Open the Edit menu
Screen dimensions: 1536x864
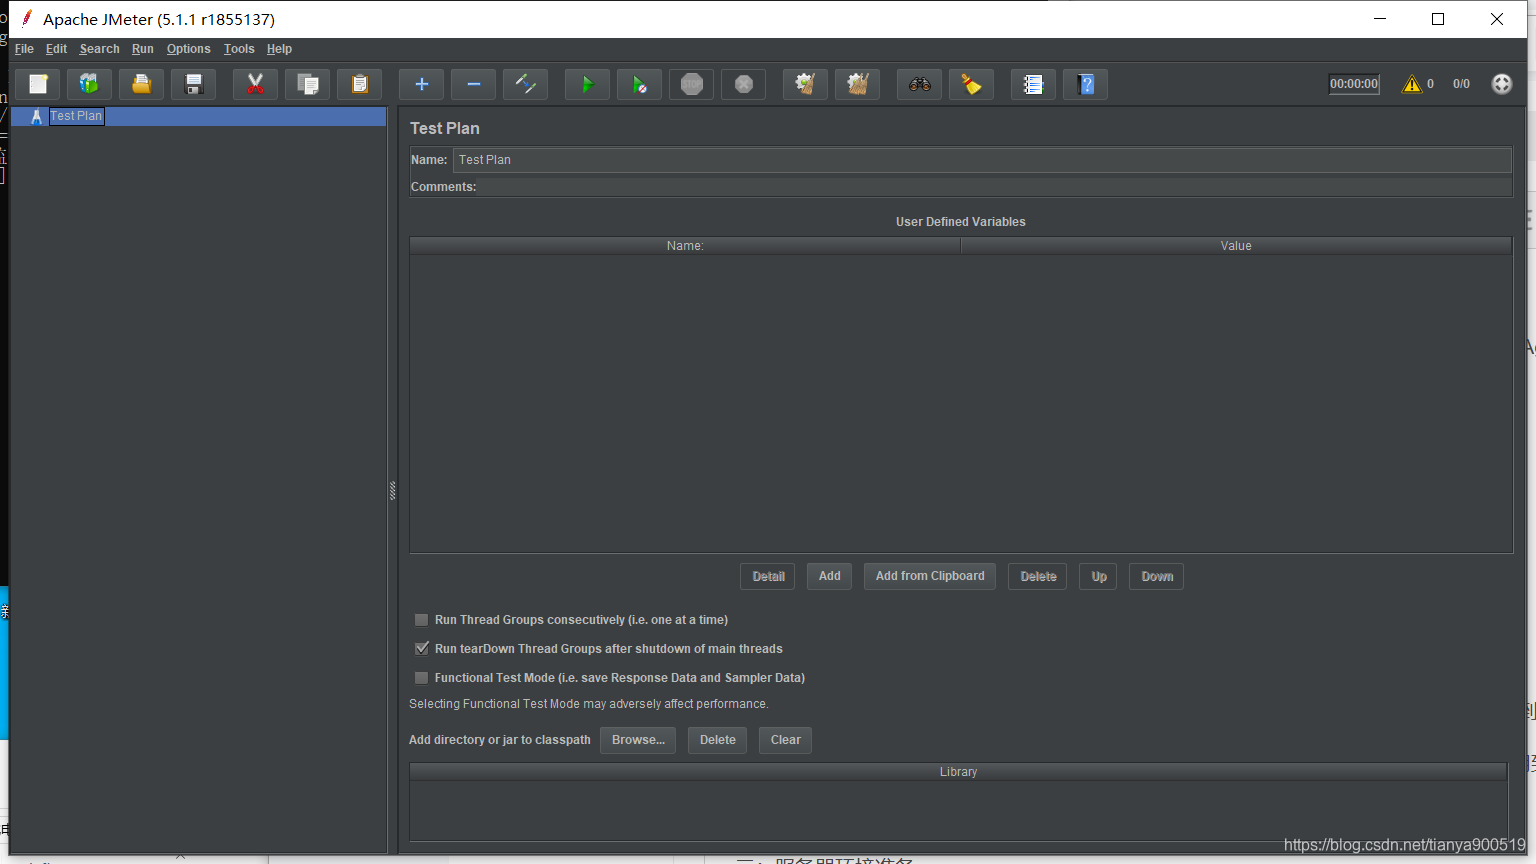[56, 49]
